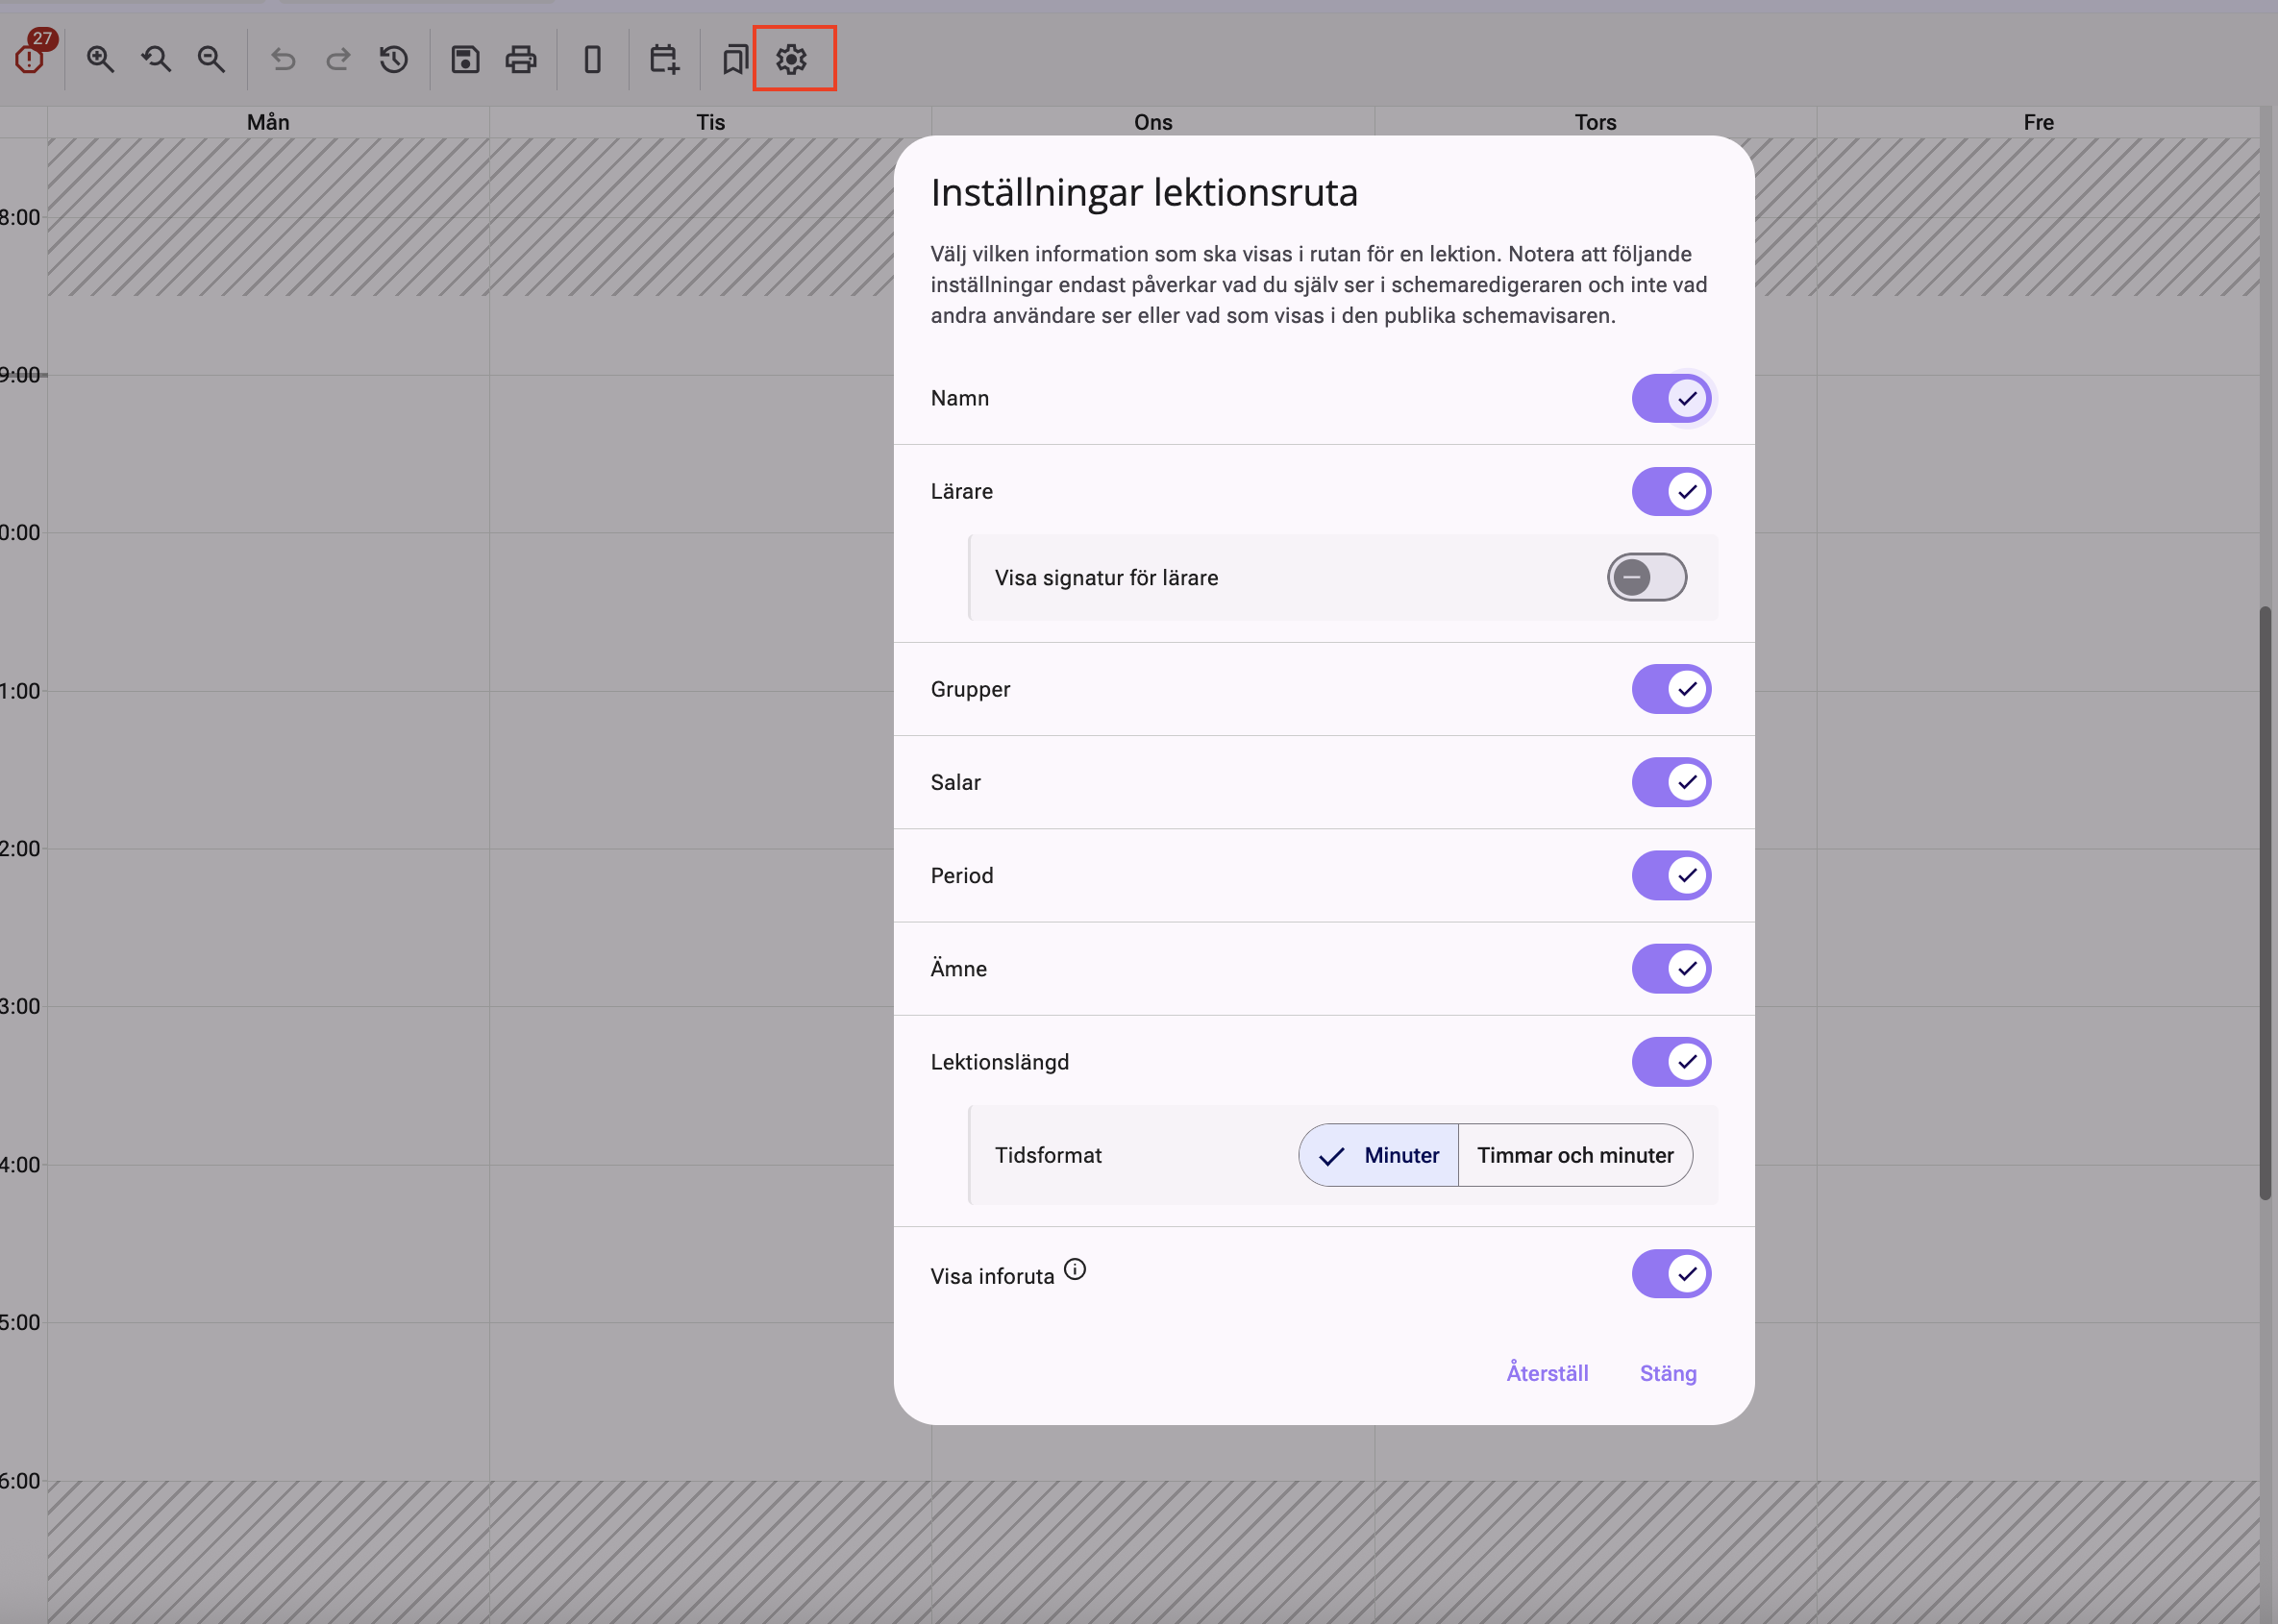
Task: Click the zoom in magnifier icon
Action: click(x=100, y=59)
